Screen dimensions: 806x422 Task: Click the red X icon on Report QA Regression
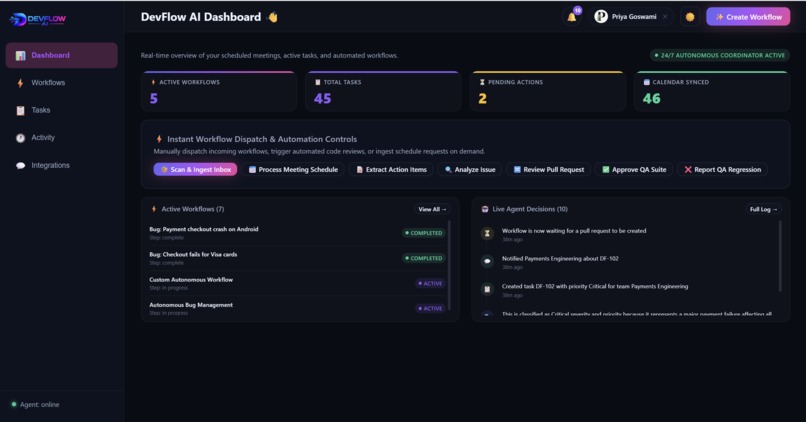pyautogui.click(x=688, y=170)
